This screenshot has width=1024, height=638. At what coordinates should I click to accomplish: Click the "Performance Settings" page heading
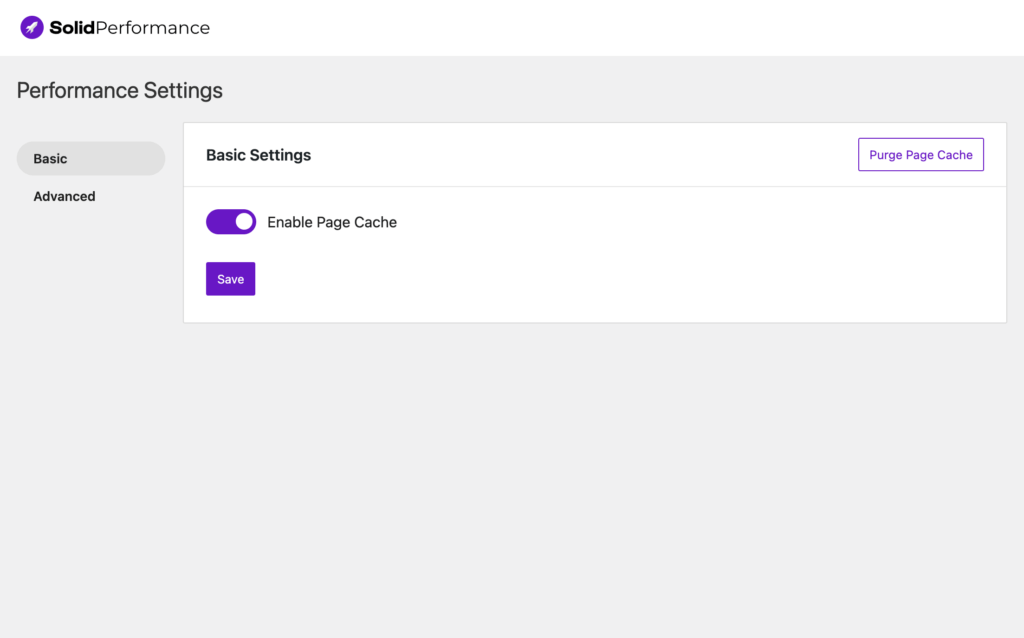[x=120, y=91]
